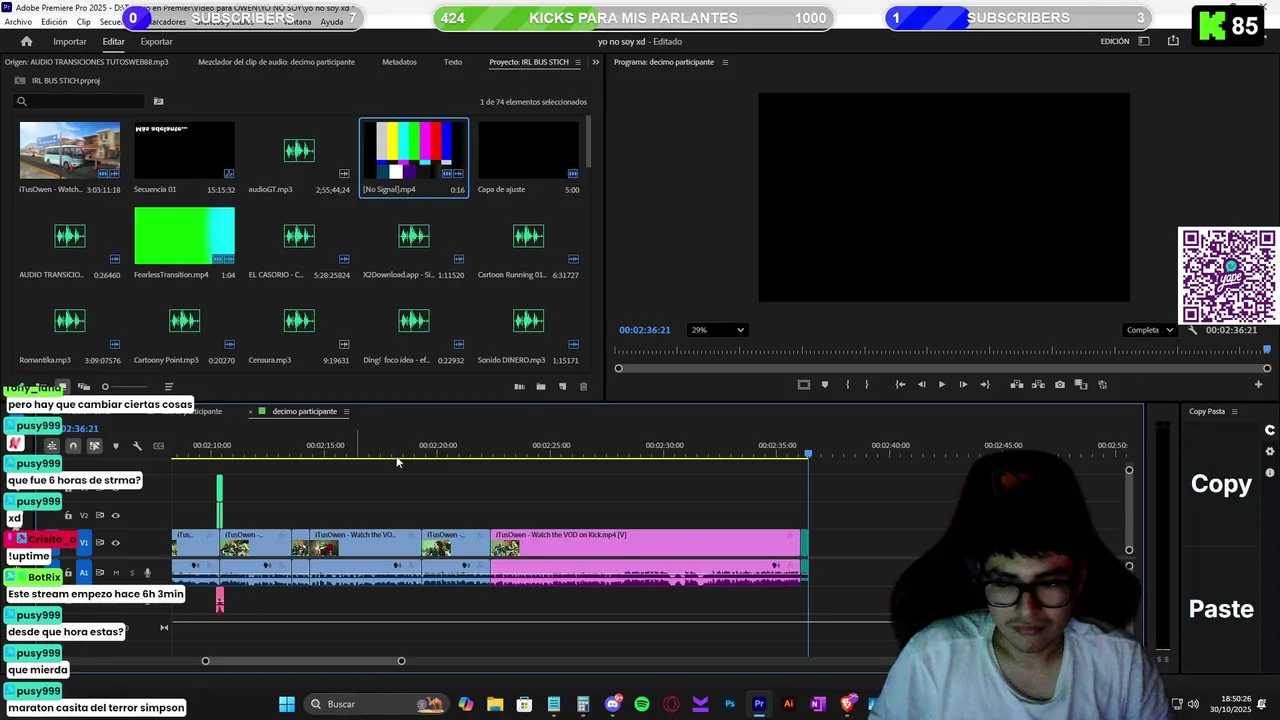
Task: Click the quick export share icon
Action: pyautogui.click(x=1173, y=41)
